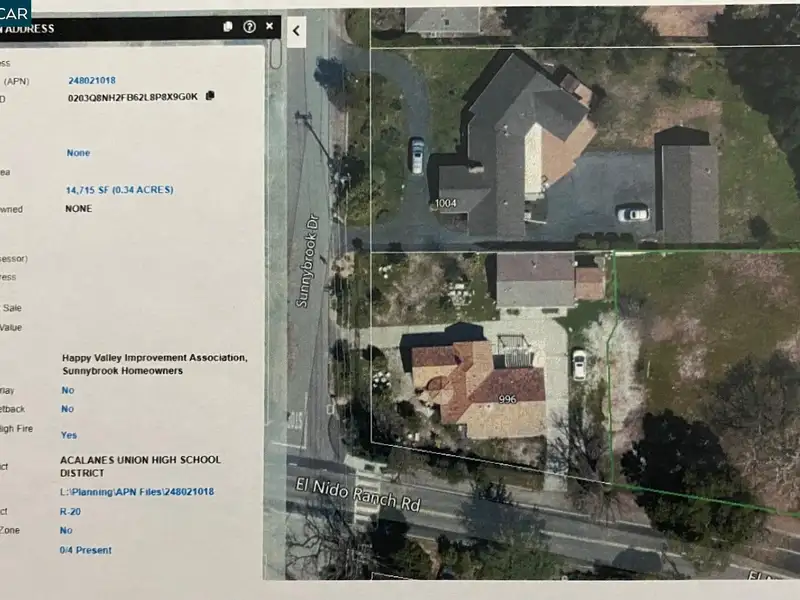Copy the parcel ID 0203Q8NH2FB62L8P8X9G0K
Viewport: 800px width, 600px height.
[x=210, y=96]
